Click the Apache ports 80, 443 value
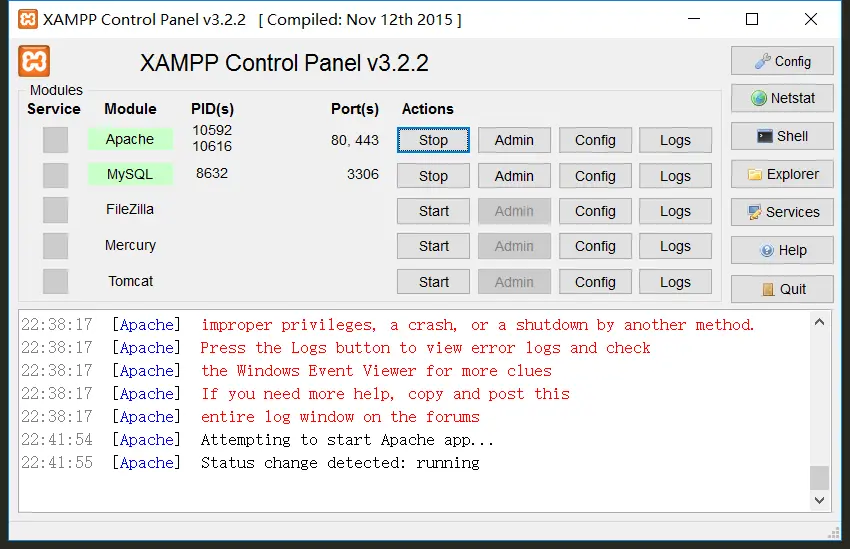This screenshot has height=549, width=850. coord(355,140)
